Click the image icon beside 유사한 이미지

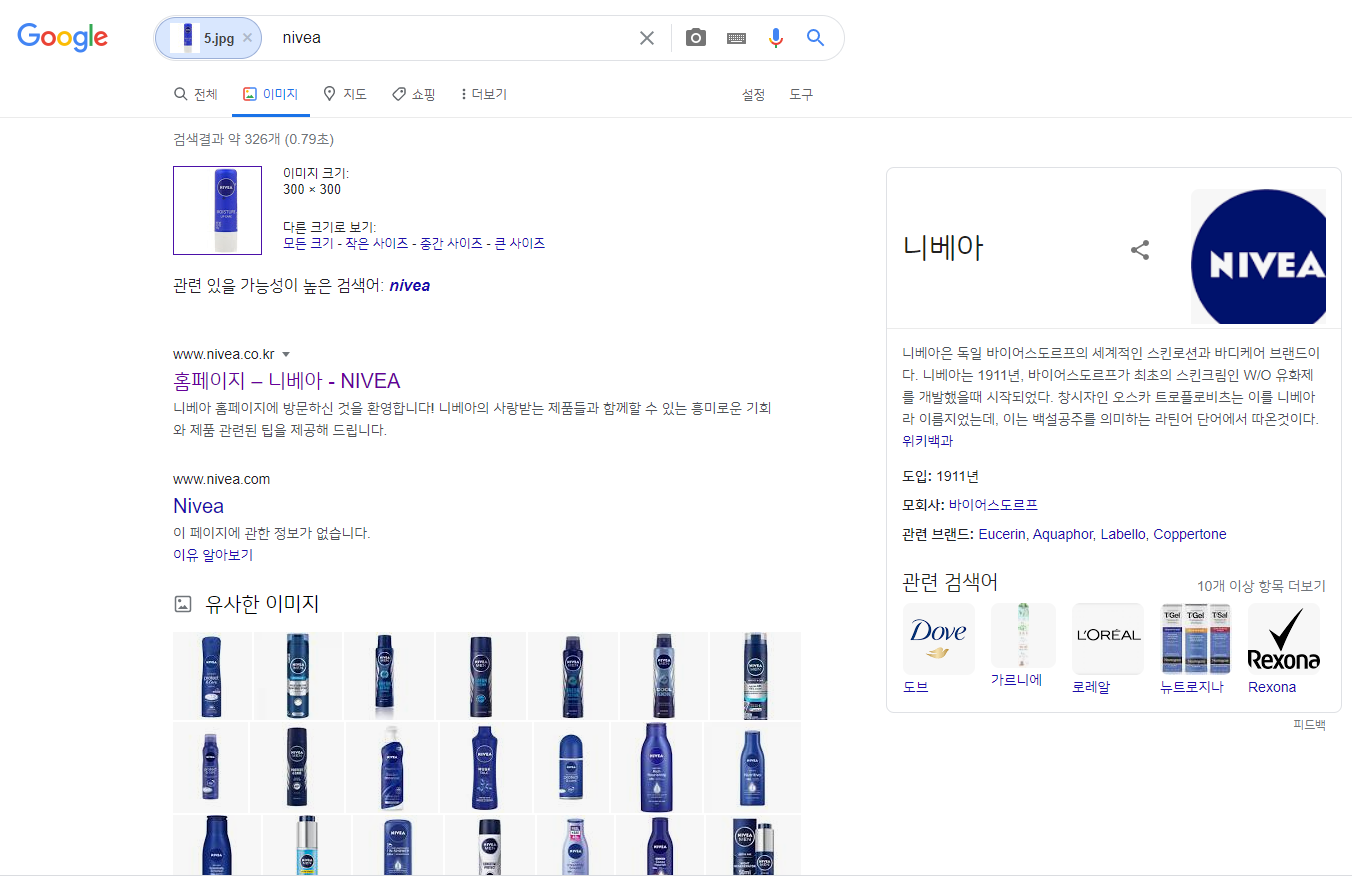coord(182,604)
